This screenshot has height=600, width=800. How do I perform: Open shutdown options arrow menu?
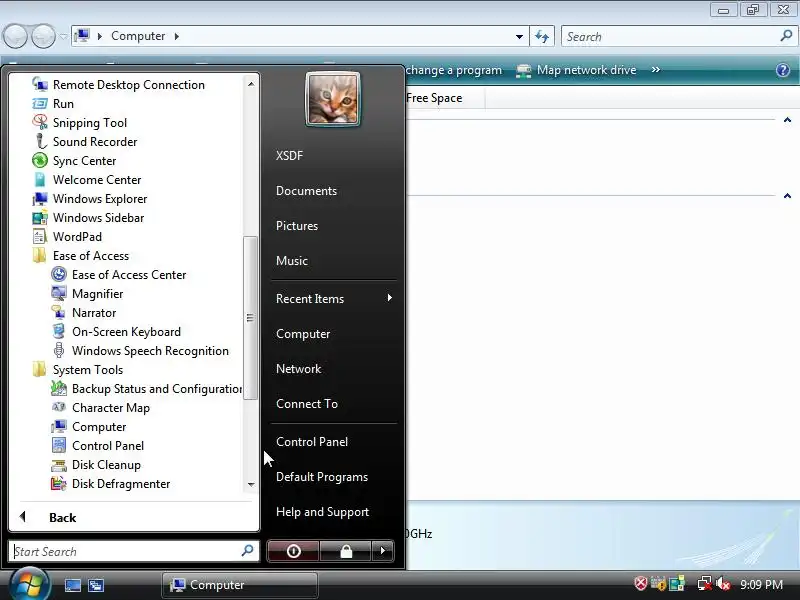point(383,551)
